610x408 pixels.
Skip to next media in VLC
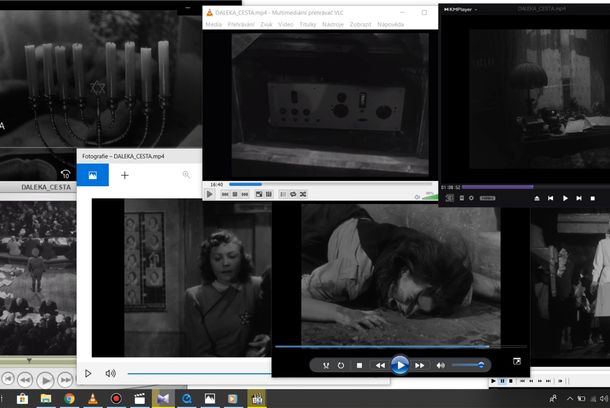point(245,194)
